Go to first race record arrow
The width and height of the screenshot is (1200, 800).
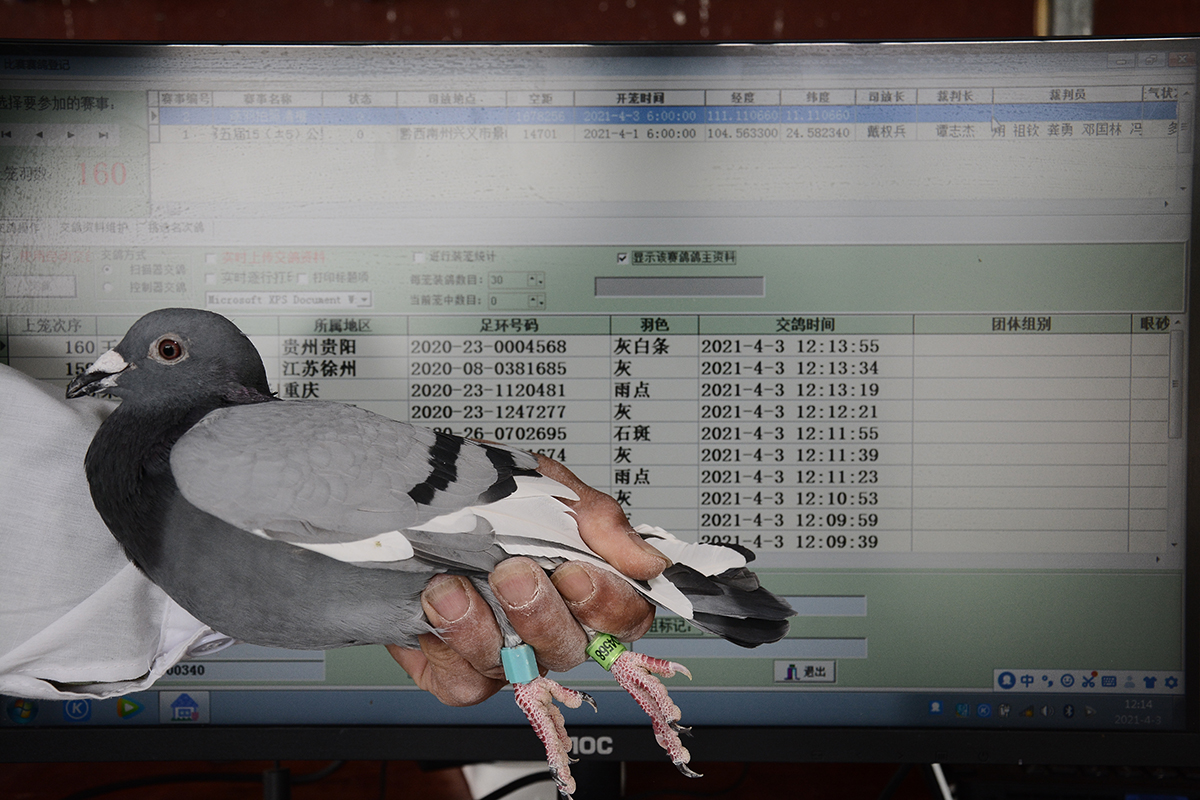(x=8, y=134)
